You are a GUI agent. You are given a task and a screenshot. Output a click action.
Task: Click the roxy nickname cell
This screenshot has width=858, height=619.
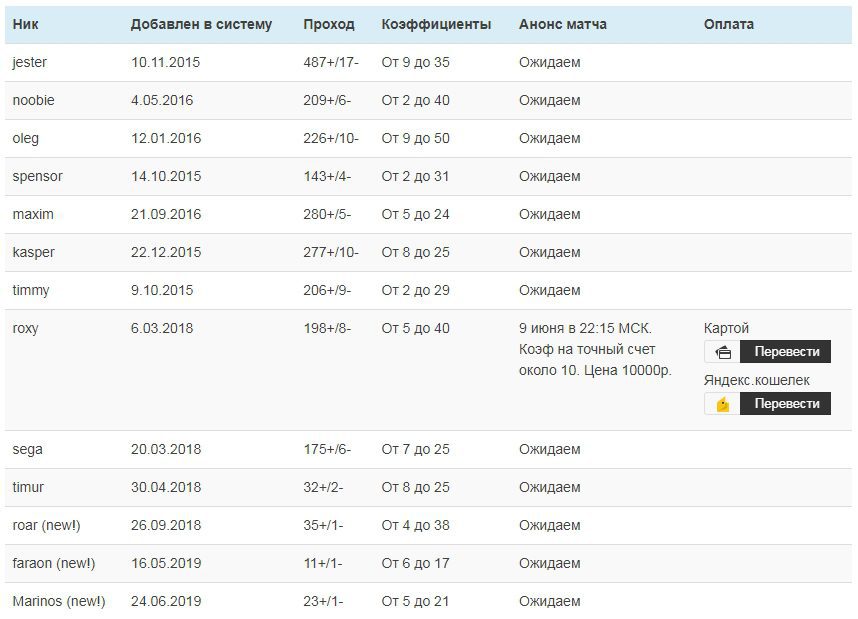(x=26, y=328)
